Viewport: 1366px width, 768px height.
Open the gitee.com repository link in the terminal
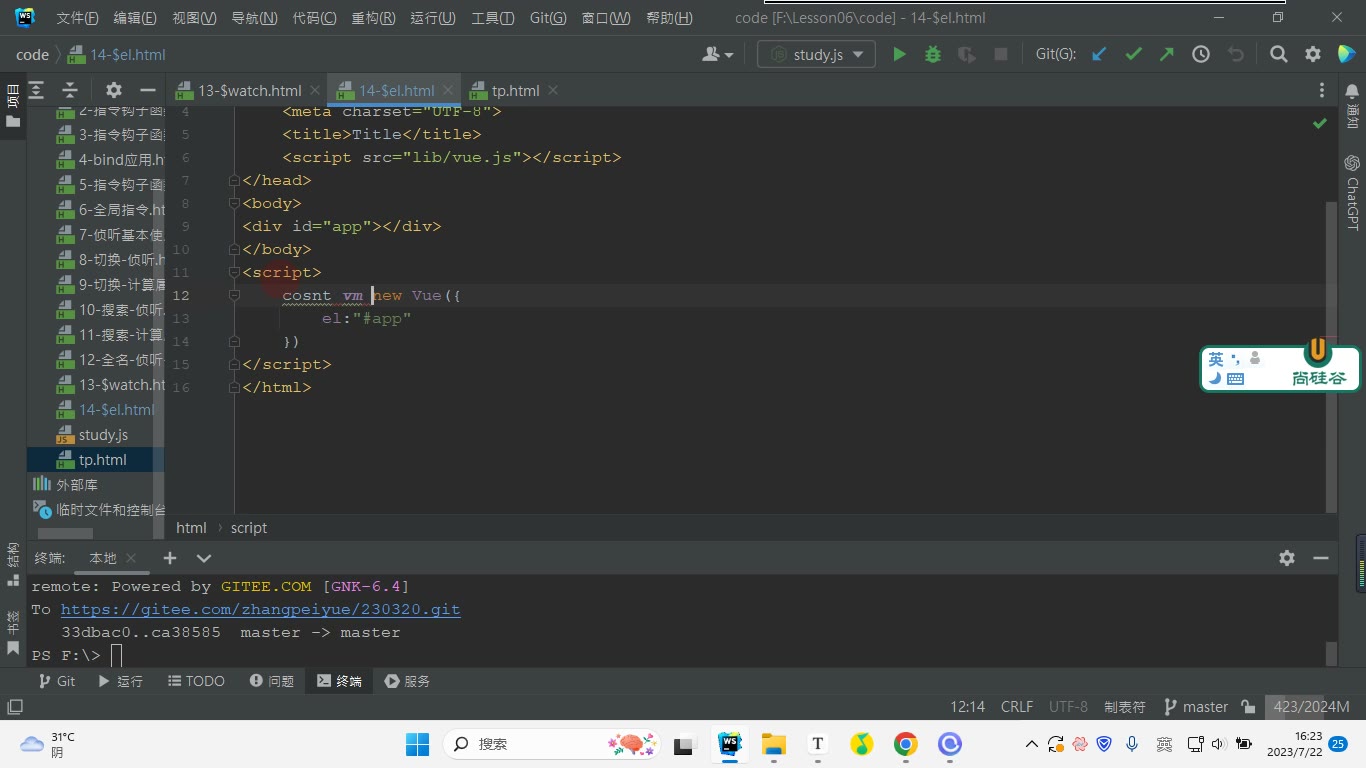point(260,609)
